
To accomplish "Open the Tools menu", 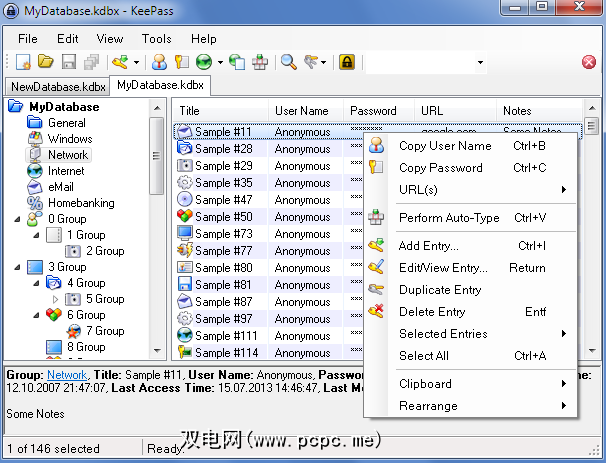I will (157, 39).
